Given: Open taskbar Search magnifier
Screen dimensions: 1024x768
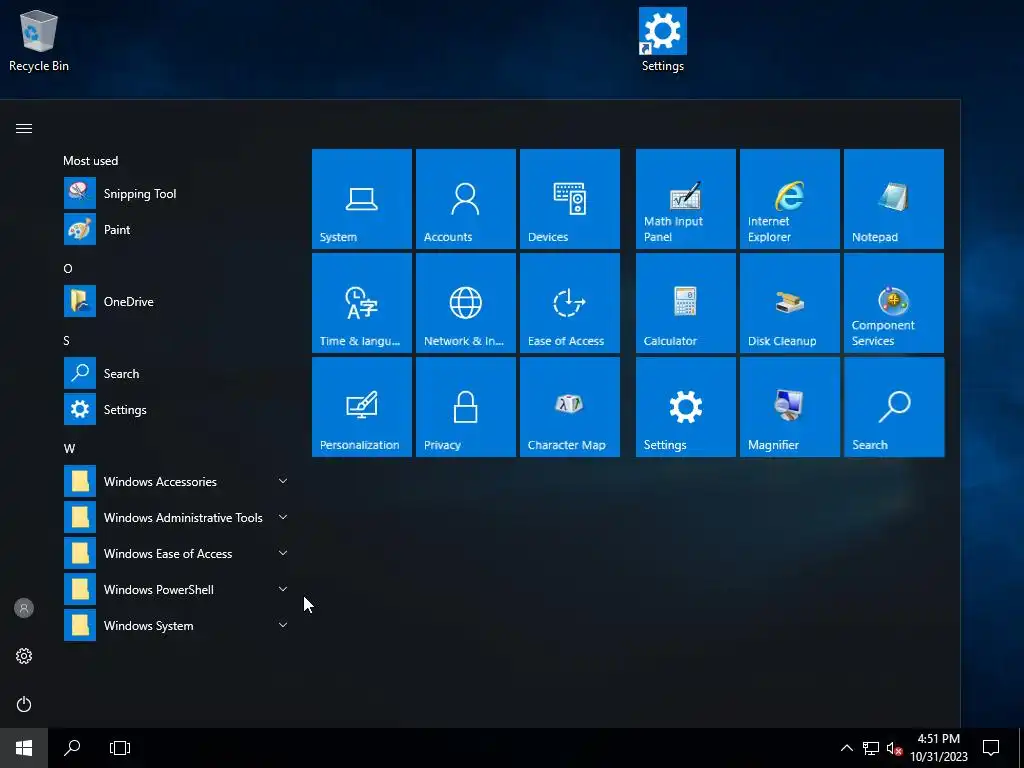Looking at the screenshot, I should pos(72,748).
